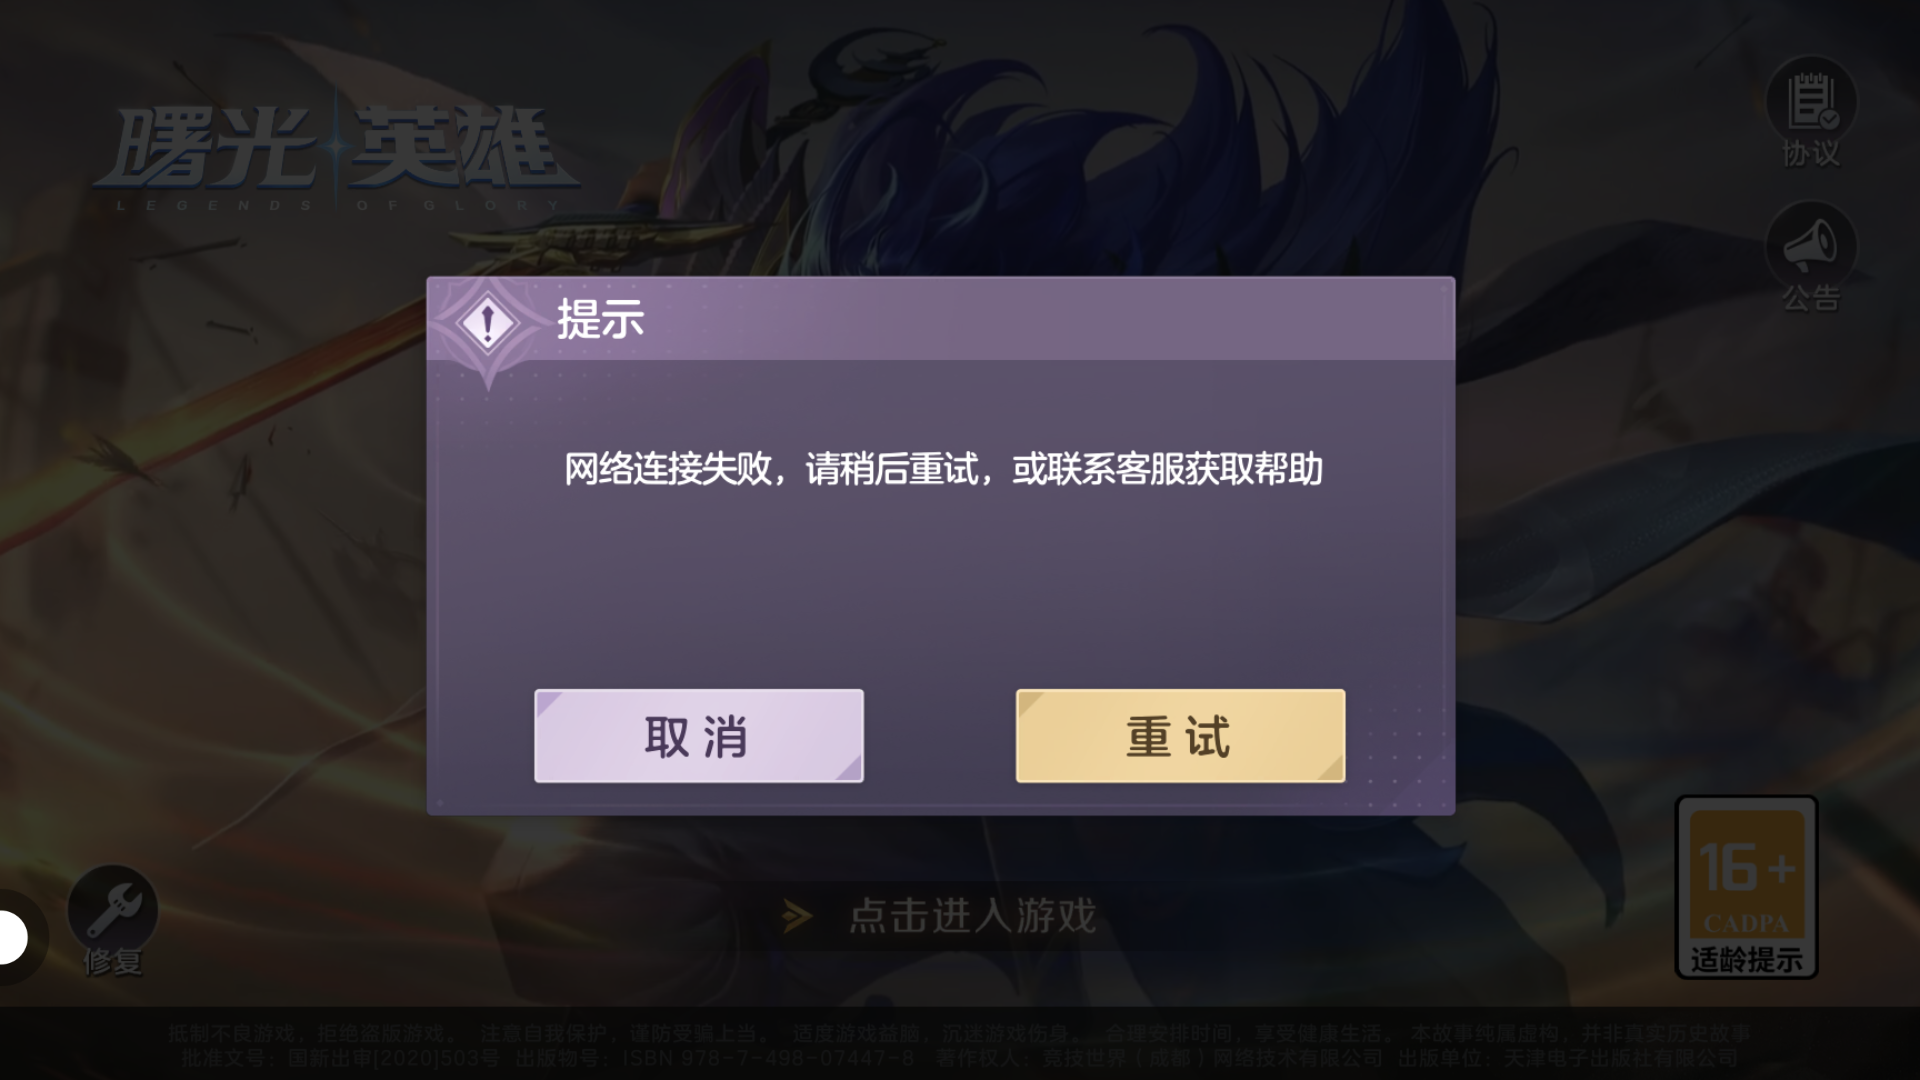Click the 重试 retry button
This screenshot has height=1080, width=1920.
click(x=1180, y=736)
